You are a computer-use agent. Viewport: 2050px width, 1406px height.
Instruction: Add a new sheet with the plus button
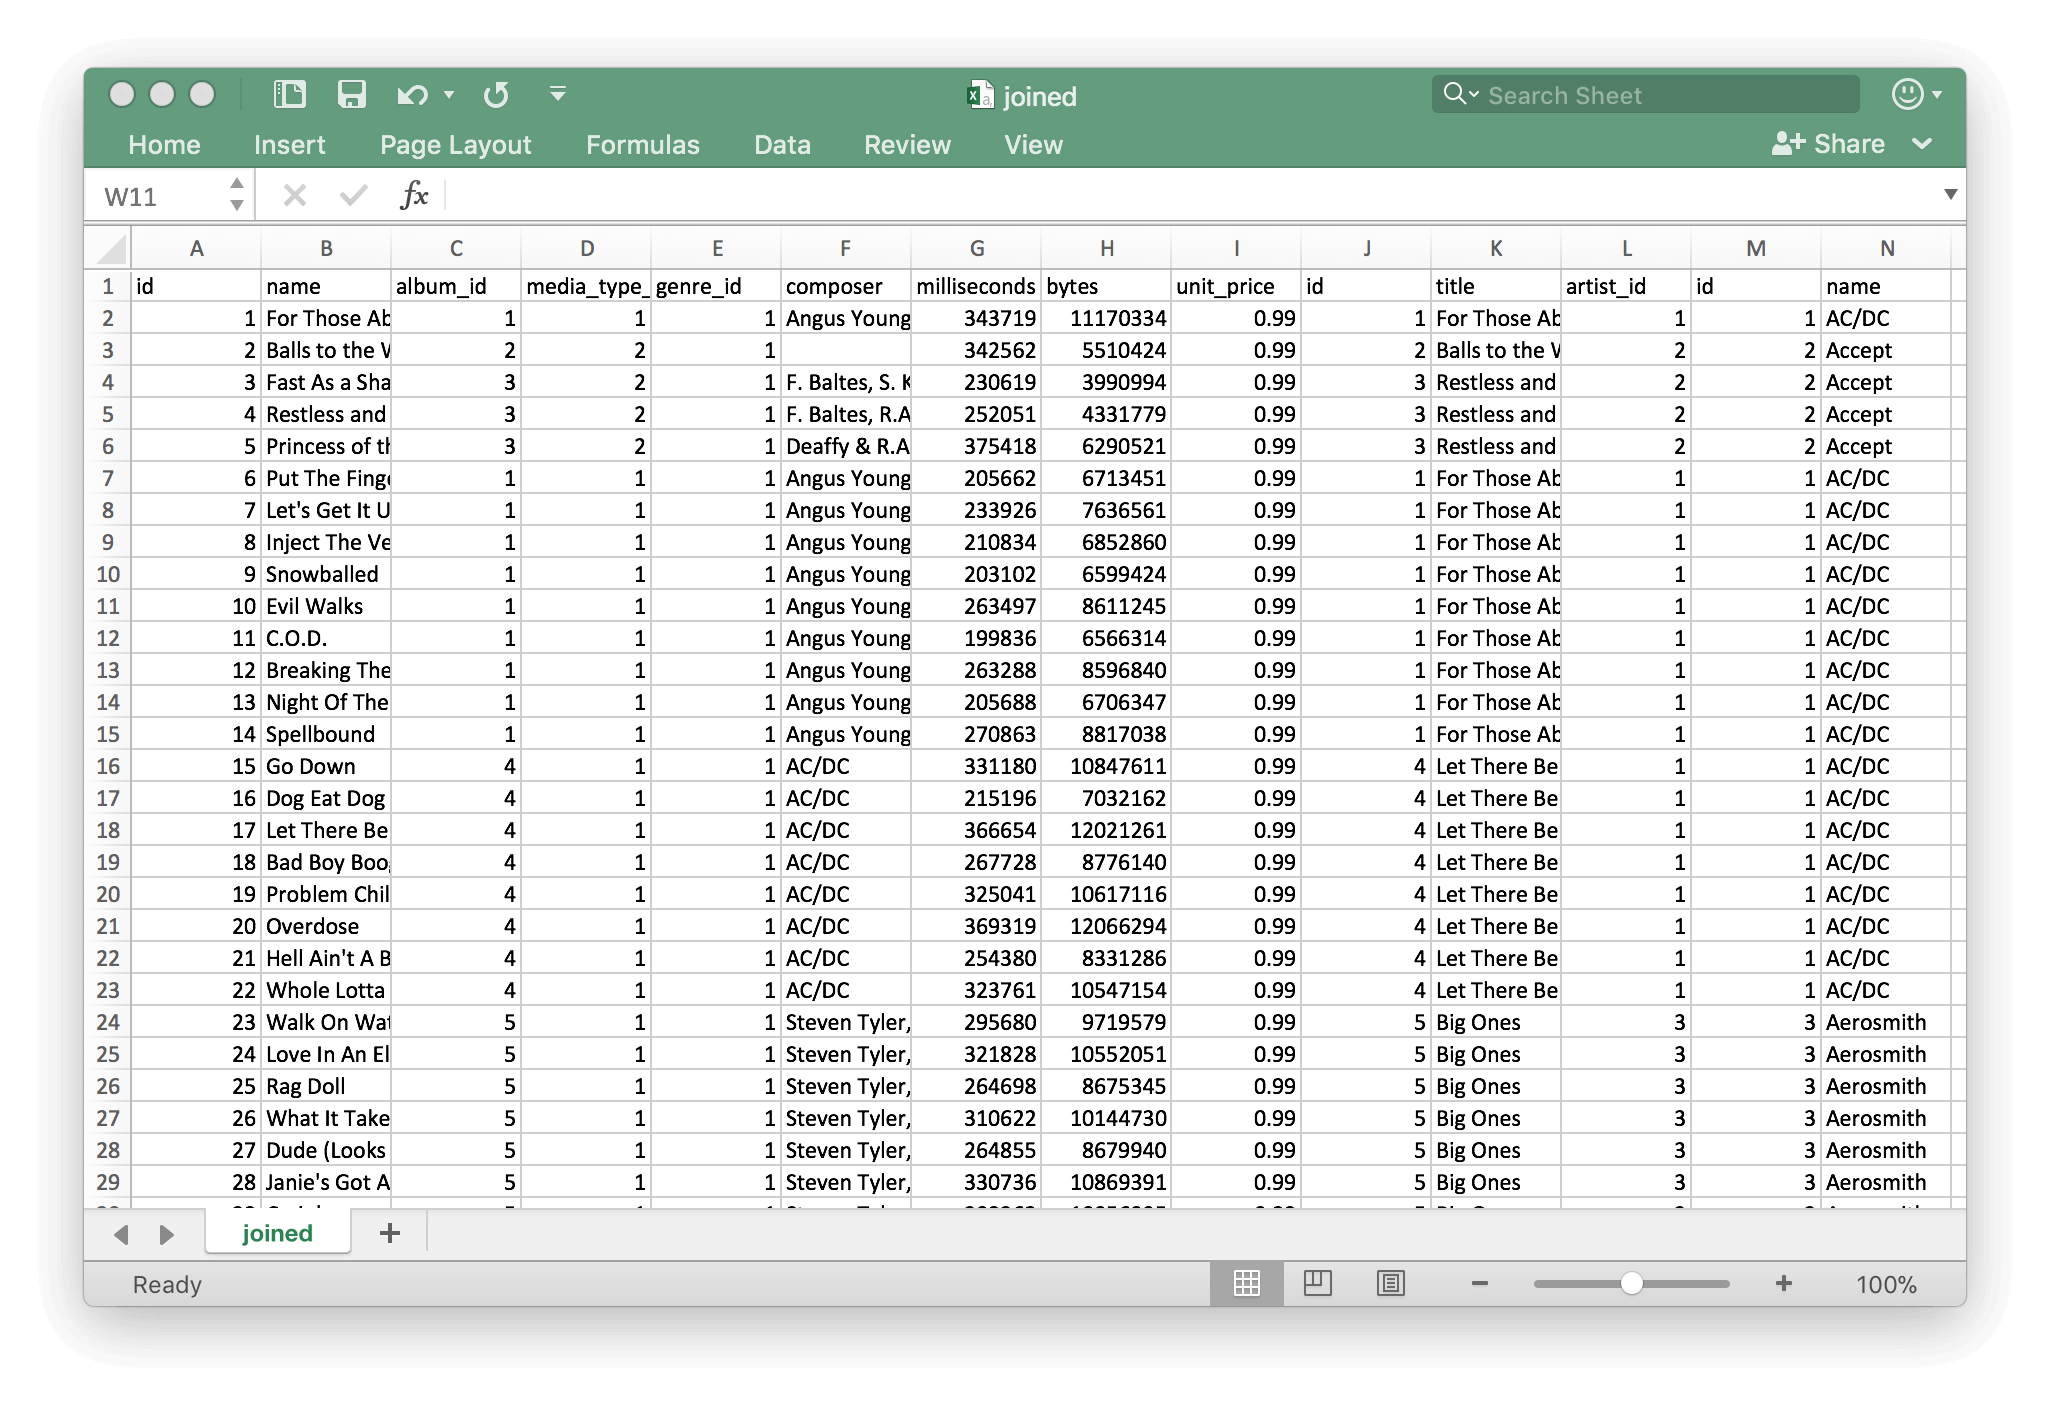coord(389,1233)
